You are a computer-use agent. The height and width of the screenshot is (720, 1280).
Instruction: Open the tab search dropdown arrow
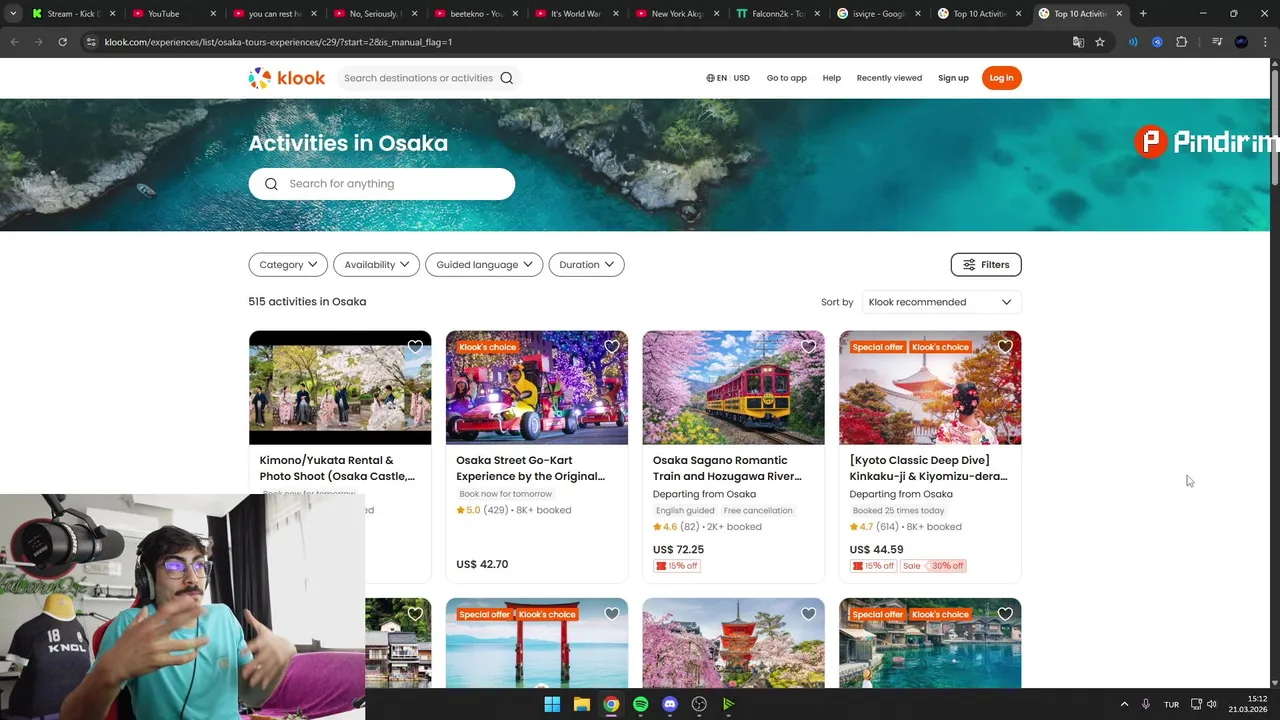[x=12, y=14]
